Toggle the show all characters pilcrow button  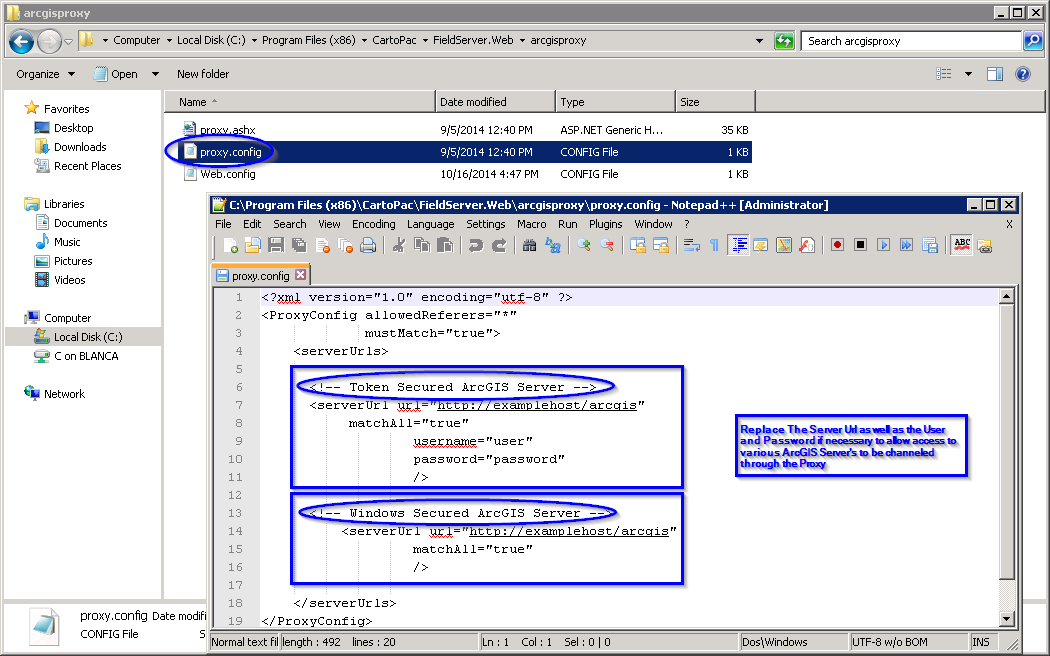pyautogui.click(x=714, y=245)
